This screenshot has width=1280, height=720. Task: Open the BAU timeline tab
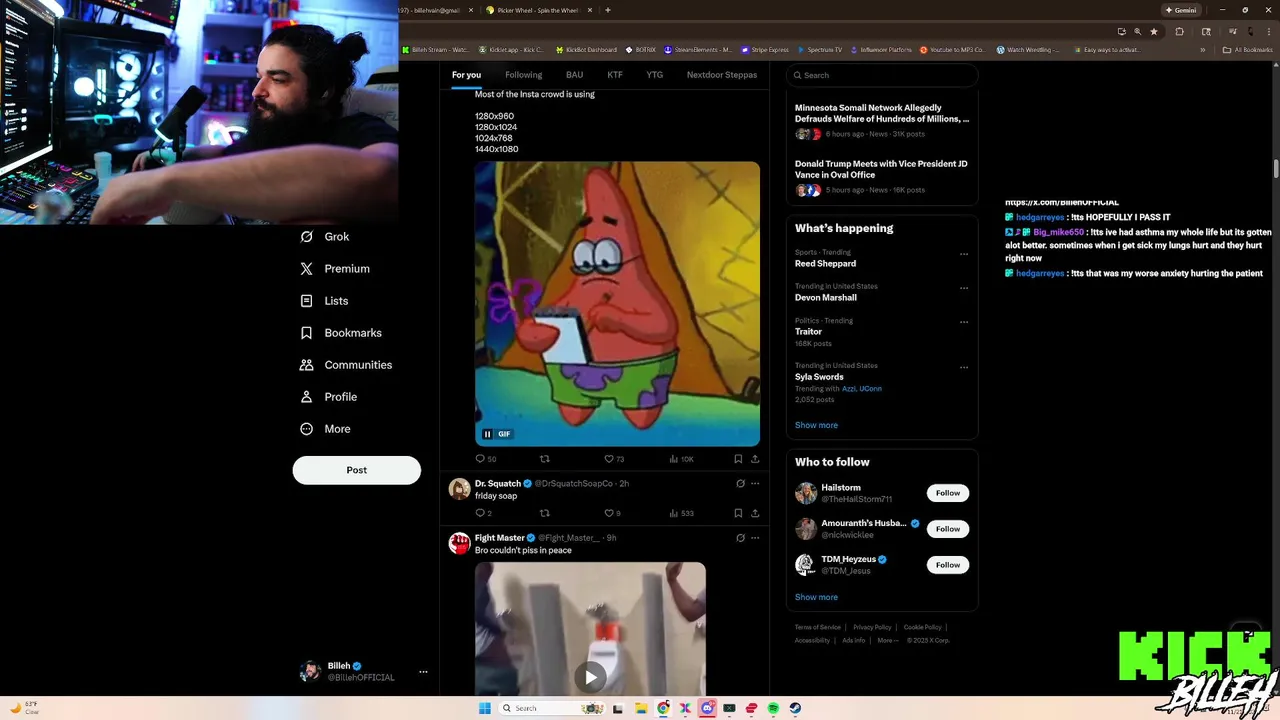574,75
